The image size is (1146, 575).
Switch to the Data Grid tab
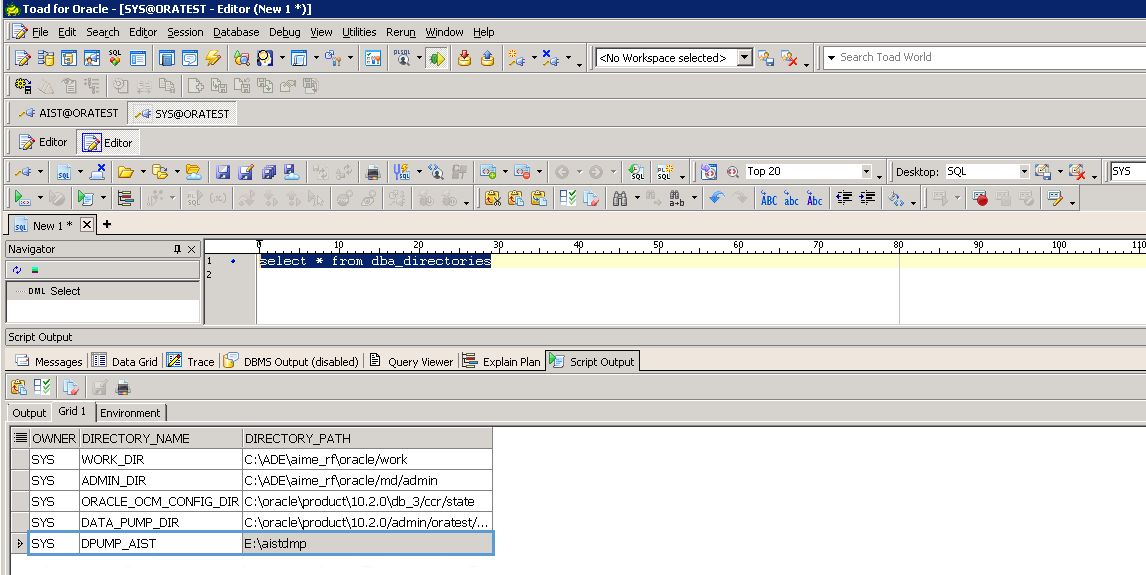click(x=126, y=362)
